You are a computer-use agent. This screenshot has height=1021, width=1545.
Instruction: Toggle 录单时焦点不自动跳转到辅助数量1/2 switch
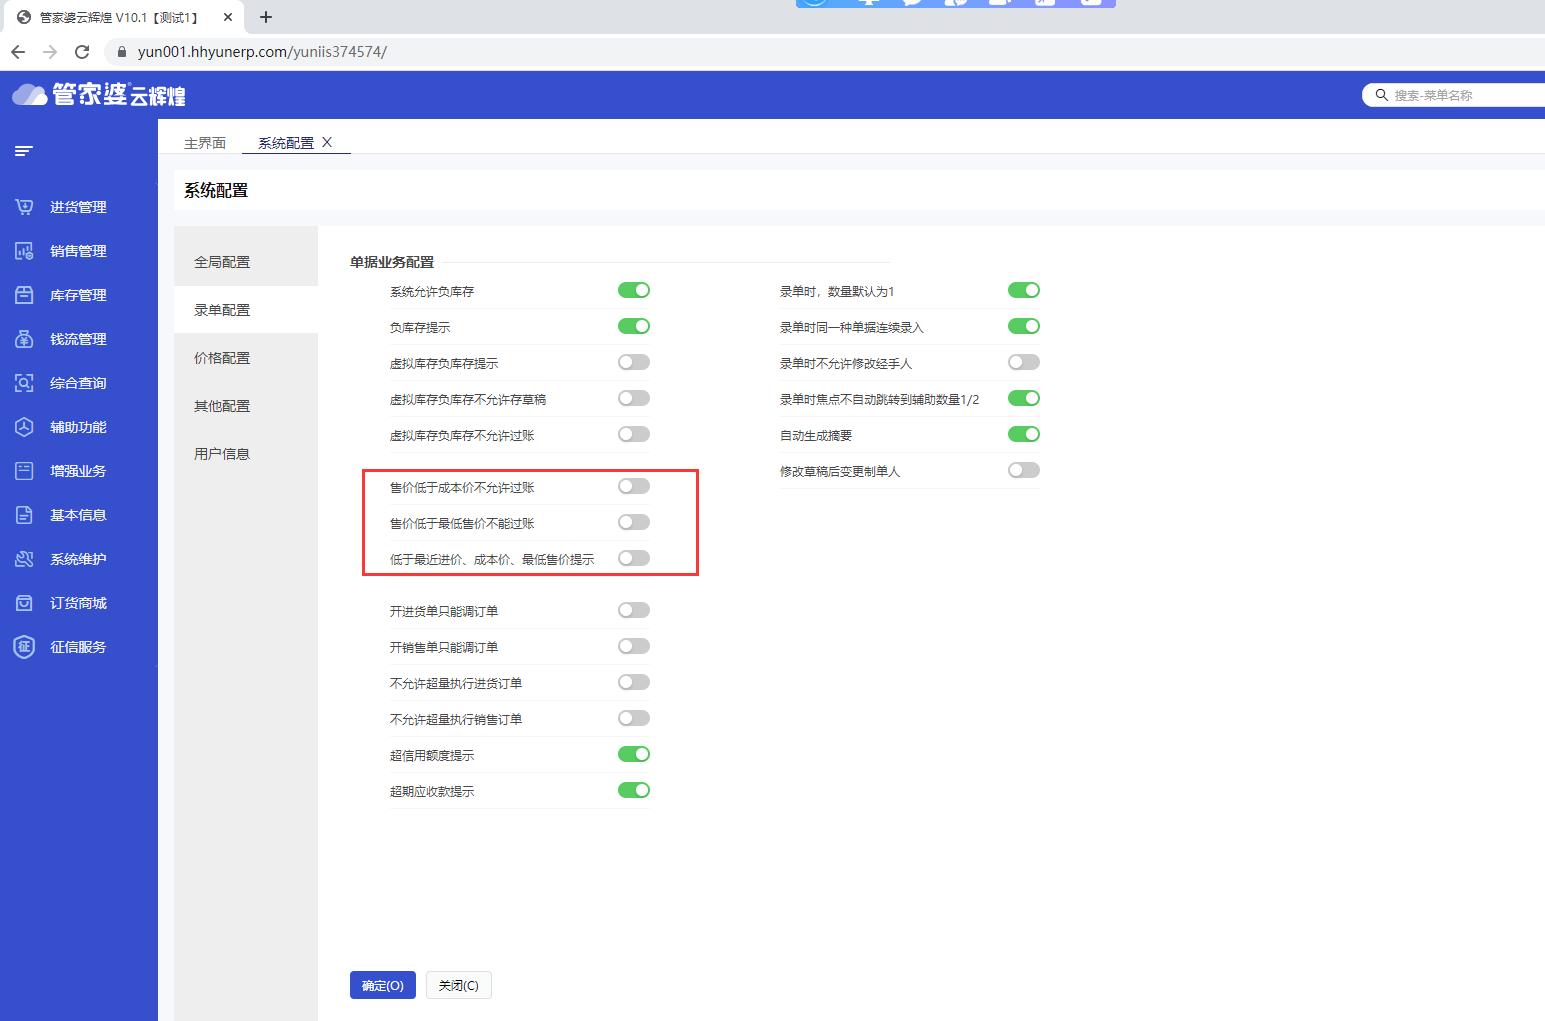coord(1024,398)
